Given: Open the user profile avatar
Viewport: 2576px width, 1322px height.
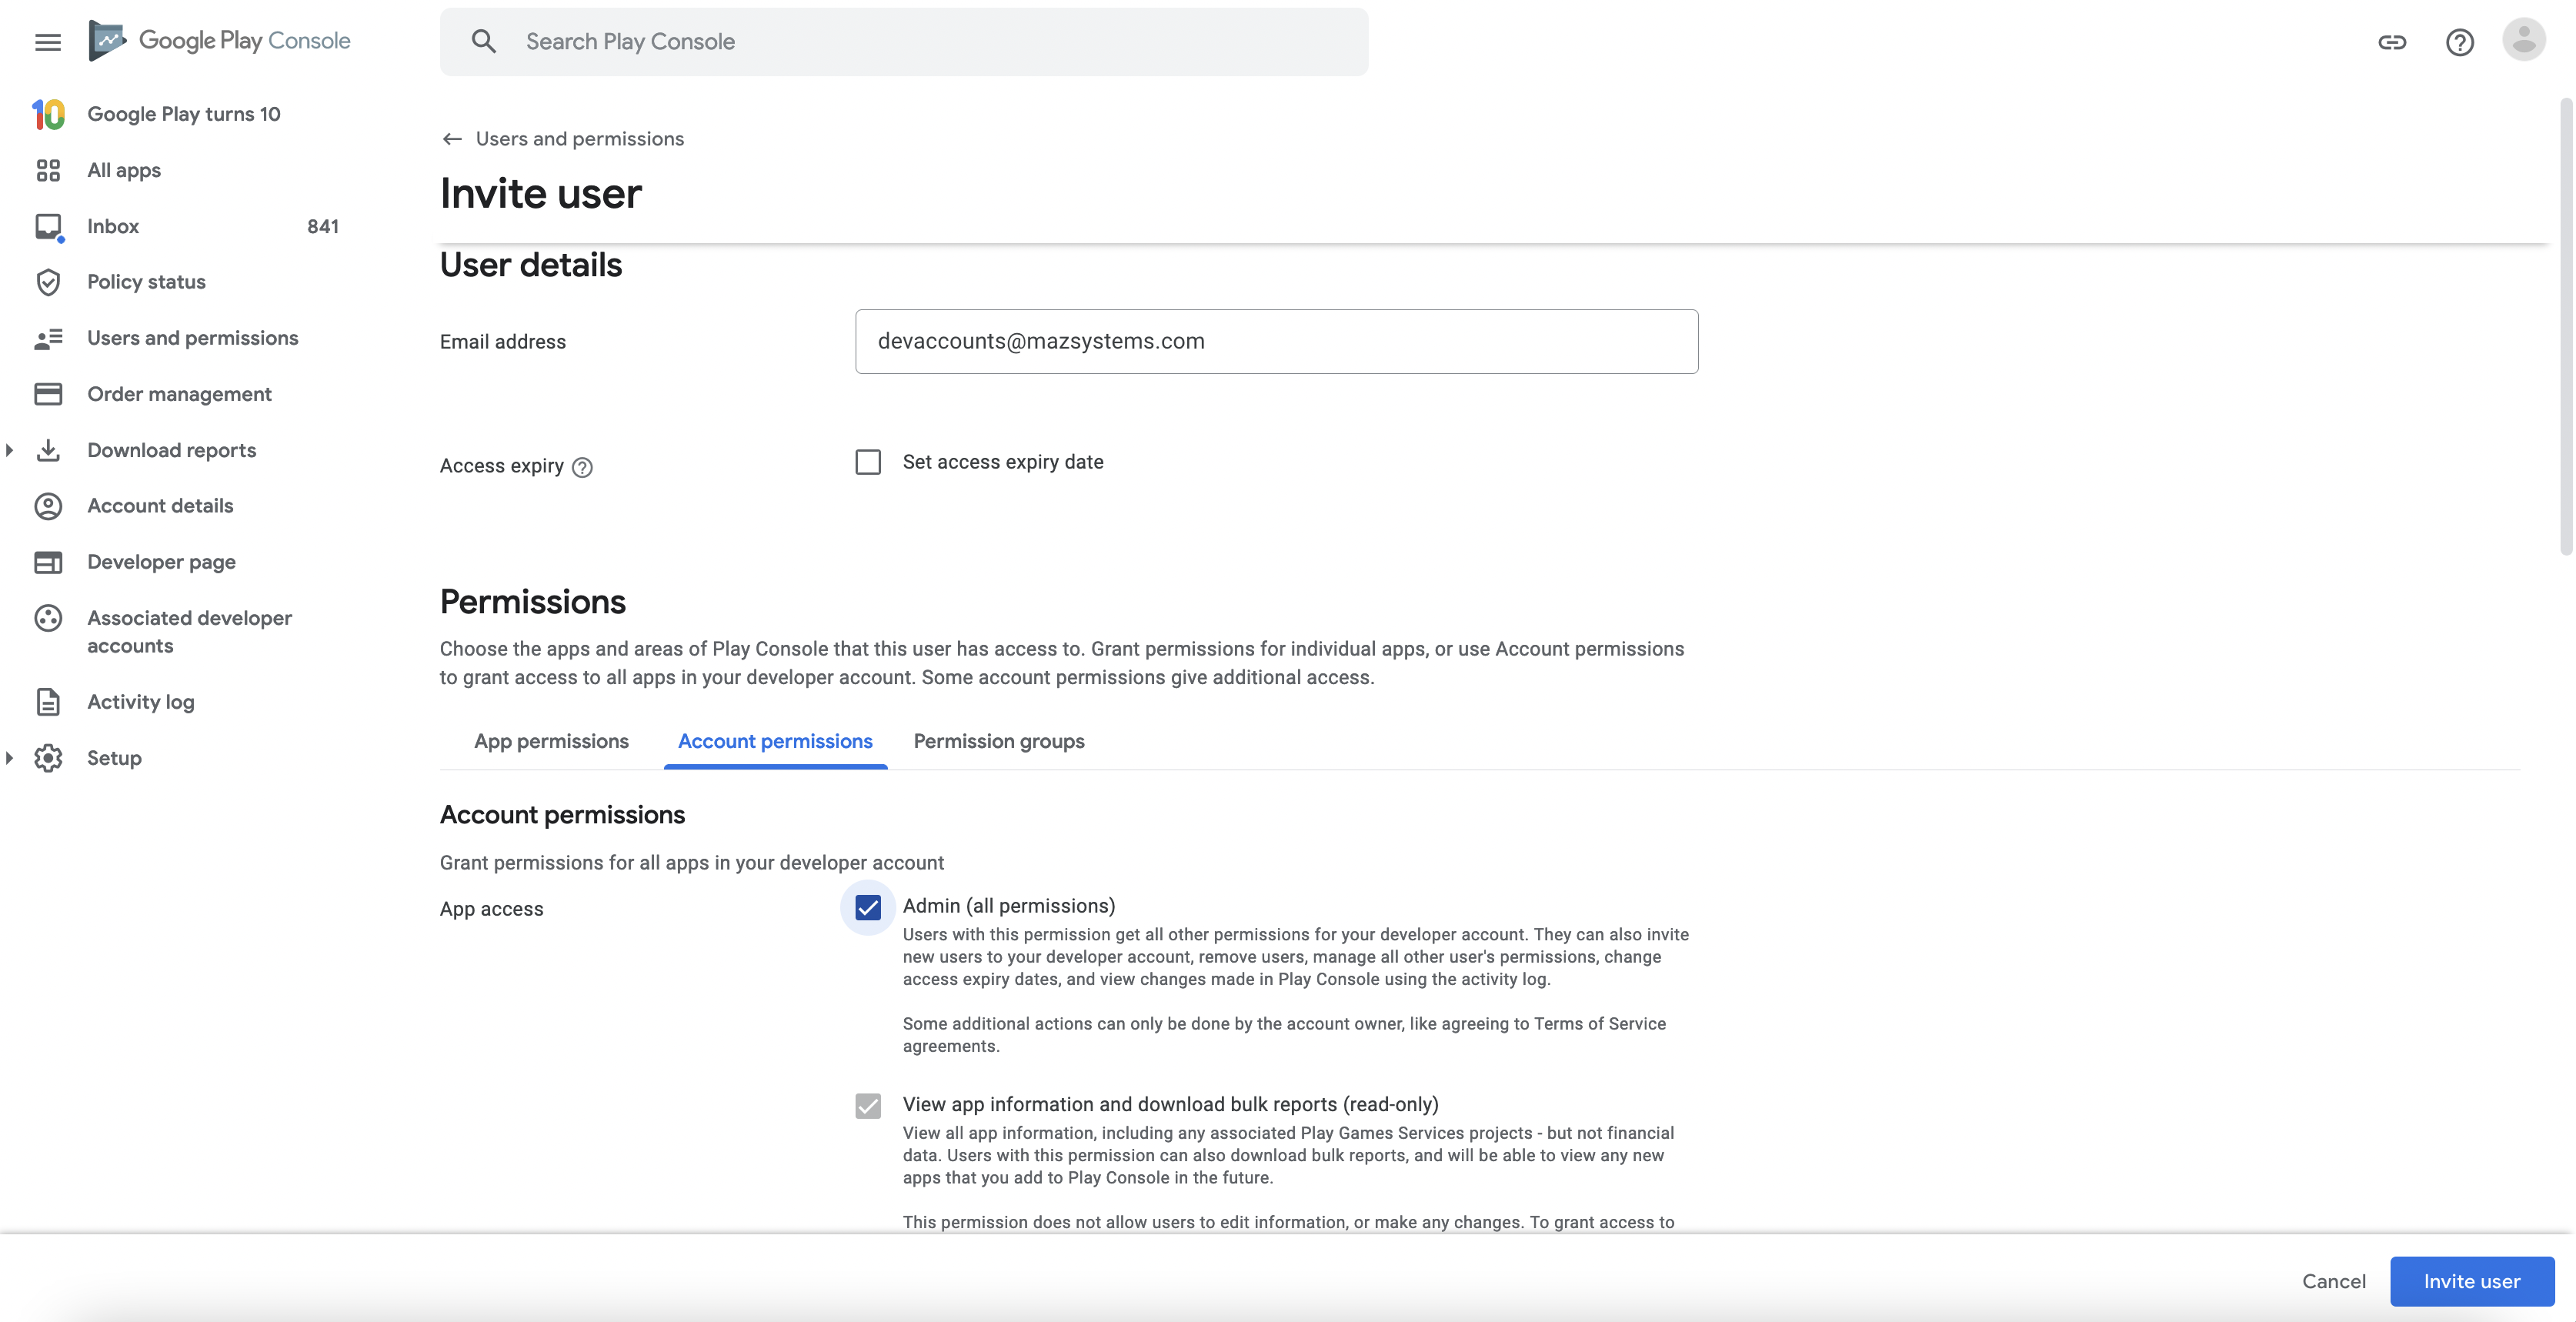Looking at the screenshot, I should click(x=2523, y=40).
